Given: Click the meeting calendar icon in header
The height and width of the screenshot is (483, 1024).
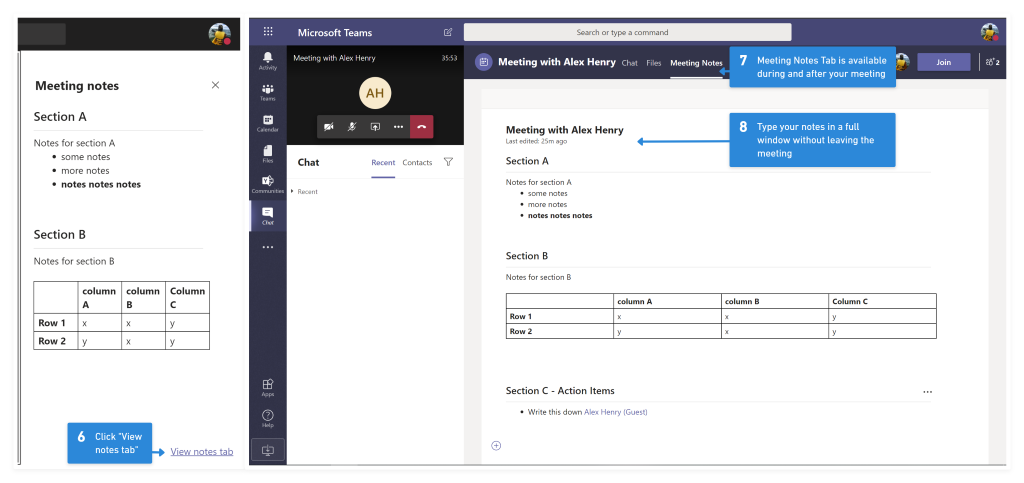Looking at the screenshot, I should tap(484, 62).
